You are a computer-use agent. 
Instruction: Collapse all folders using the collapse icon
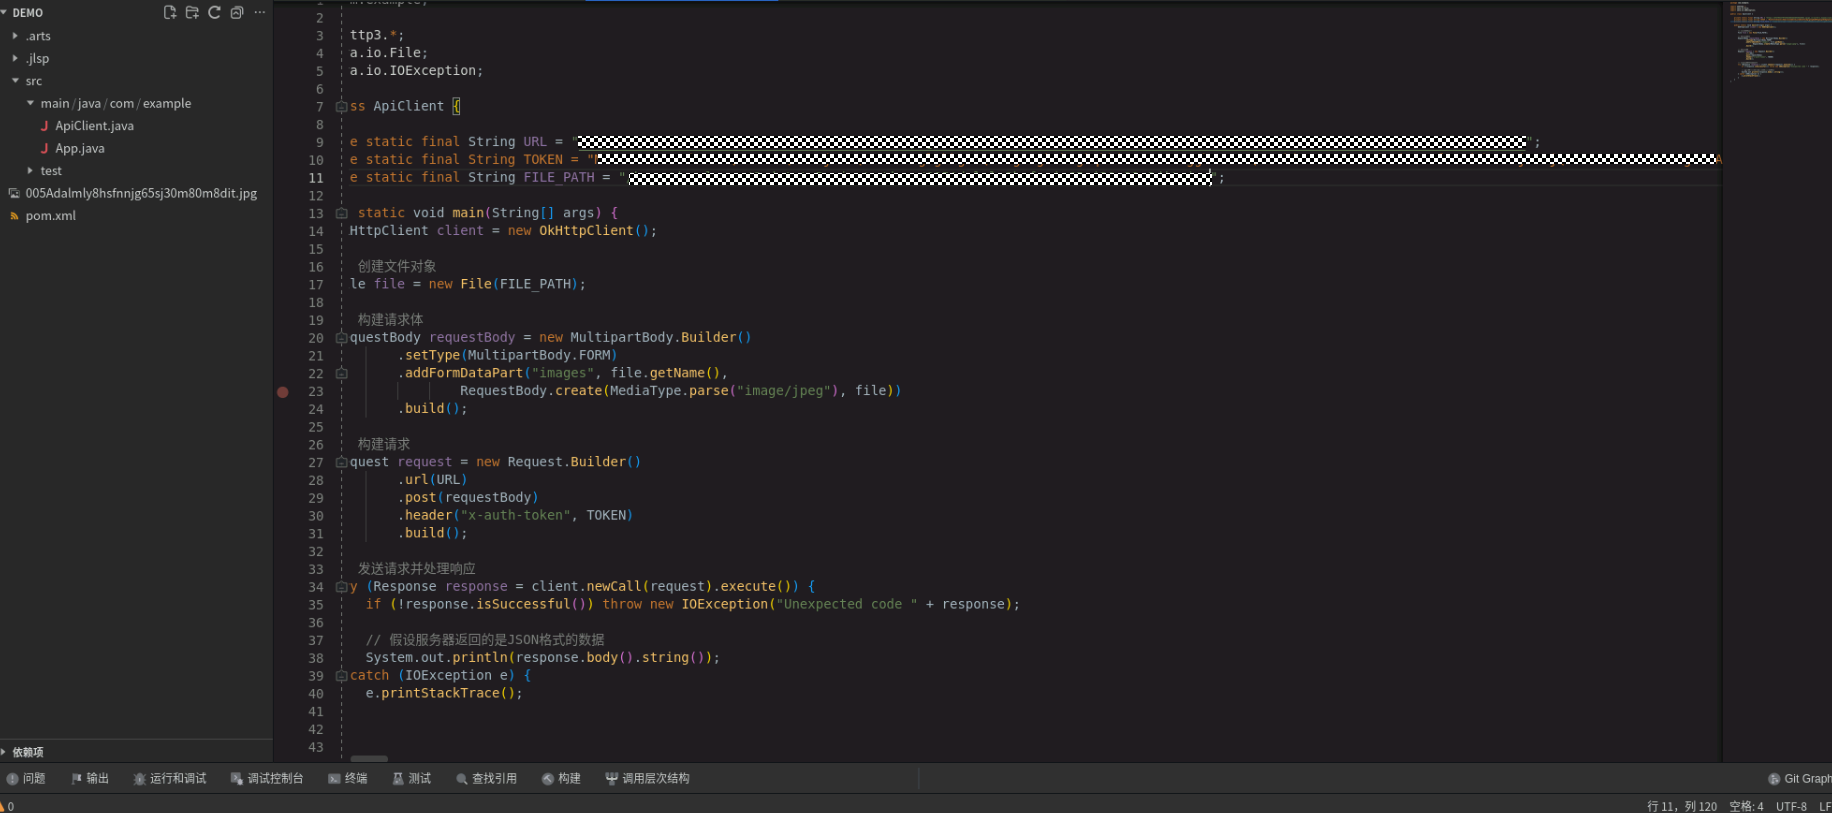[237, 12]
